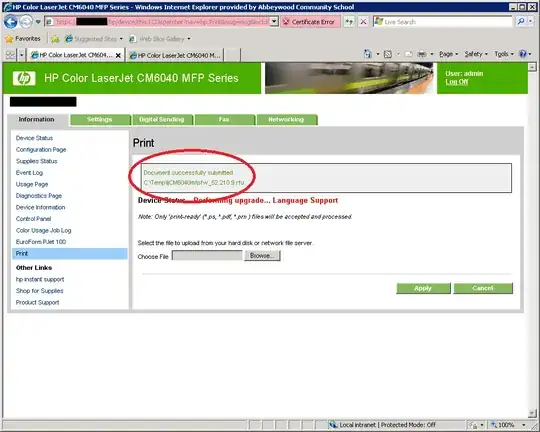Open hp instant support link
Viewport: 540px width, 432px height.
[40, 279]
